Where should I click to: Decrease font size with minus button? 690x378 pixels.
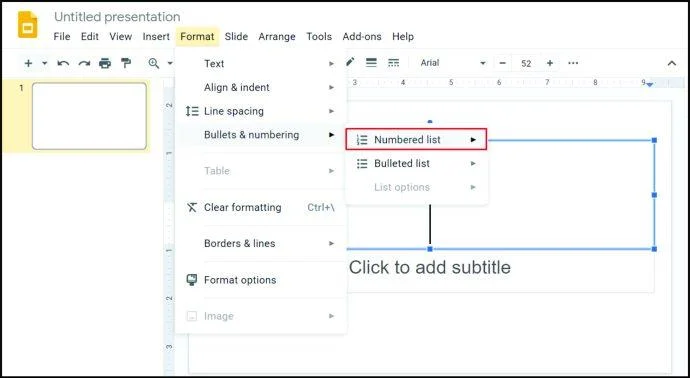click(x=503, y=63)
